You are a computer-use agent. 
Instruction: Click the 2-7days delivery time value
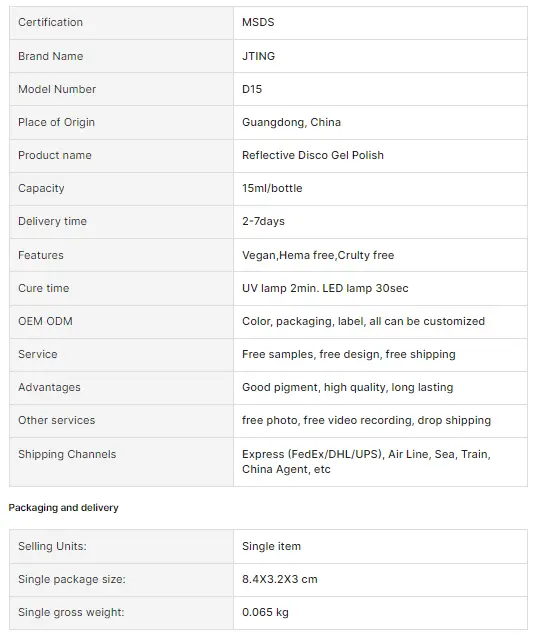point(263,221)
